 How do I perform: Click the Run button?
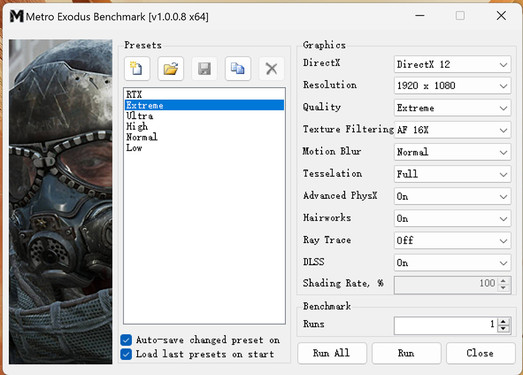[406, 353]
